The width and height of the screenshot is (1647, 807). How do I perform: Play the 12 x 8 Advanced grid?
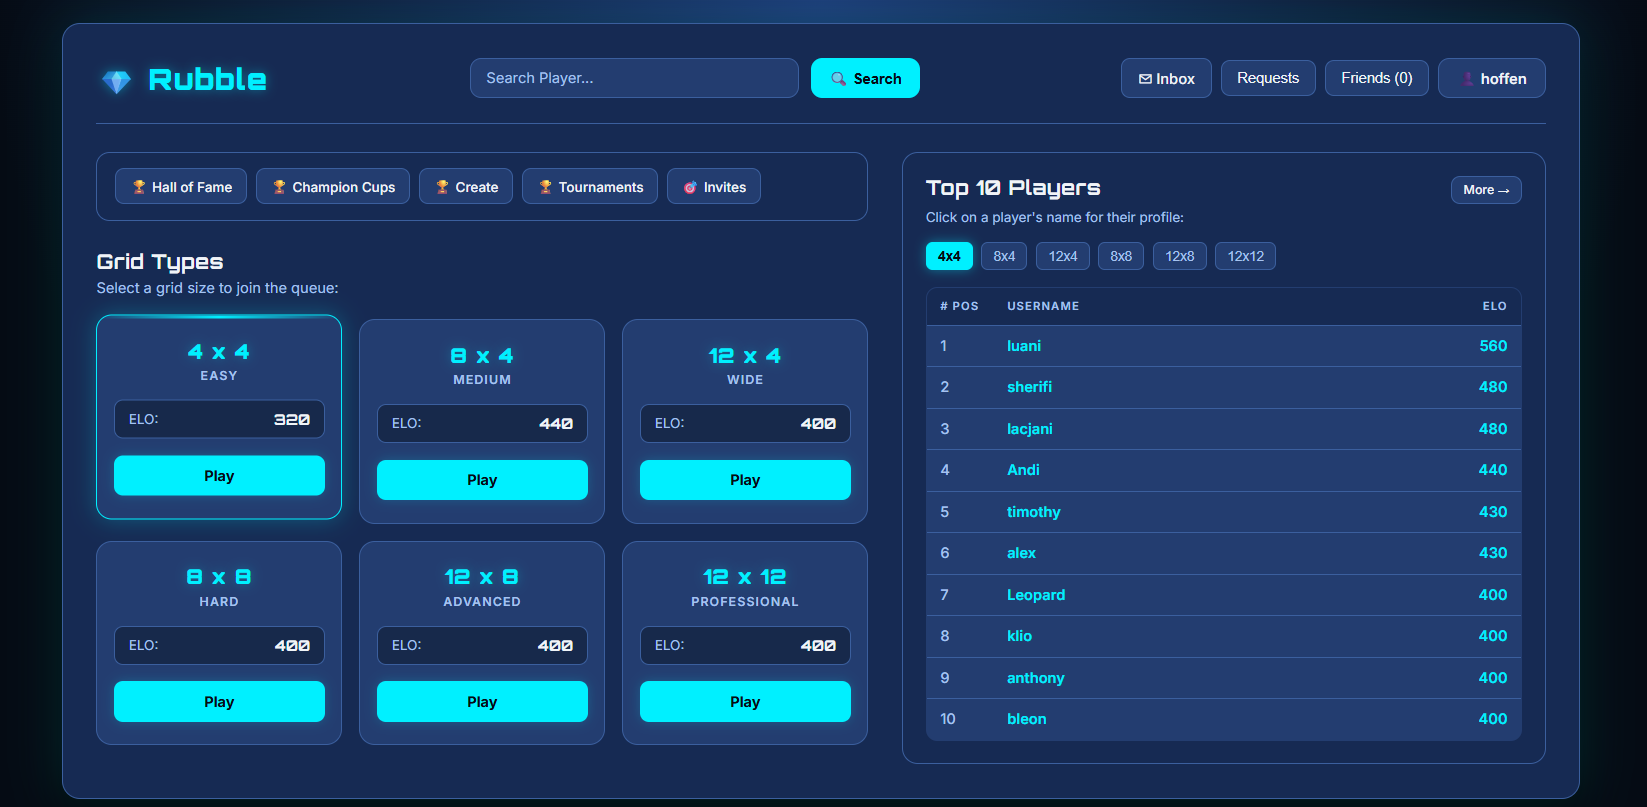coord(482,702)
